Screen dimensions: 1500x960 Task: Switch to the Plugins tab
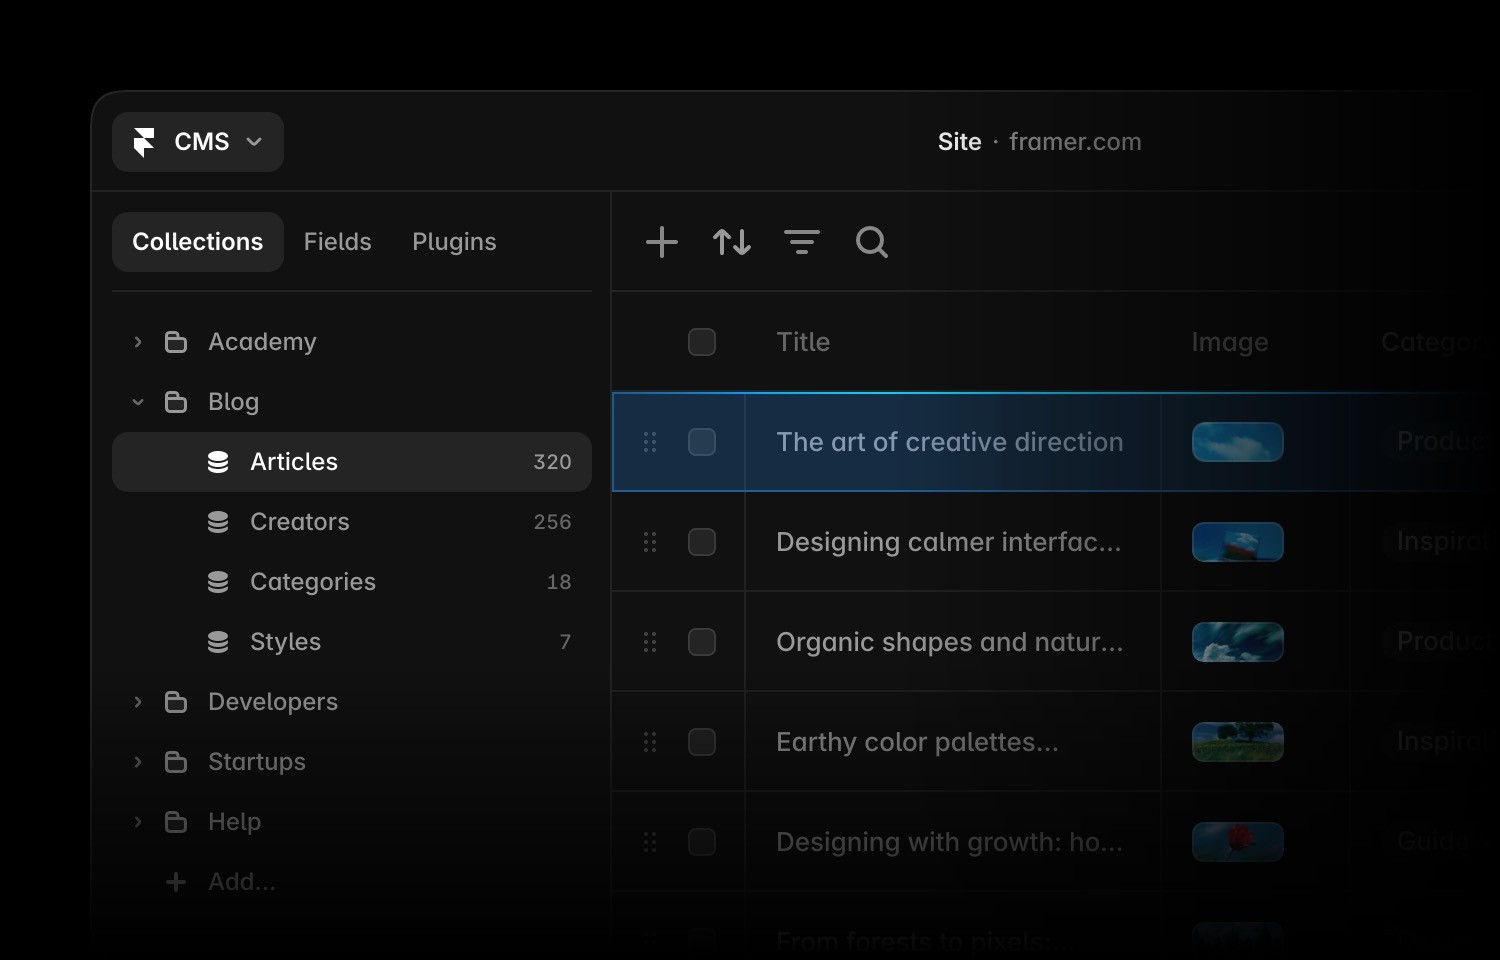click(x=454, y=242)
